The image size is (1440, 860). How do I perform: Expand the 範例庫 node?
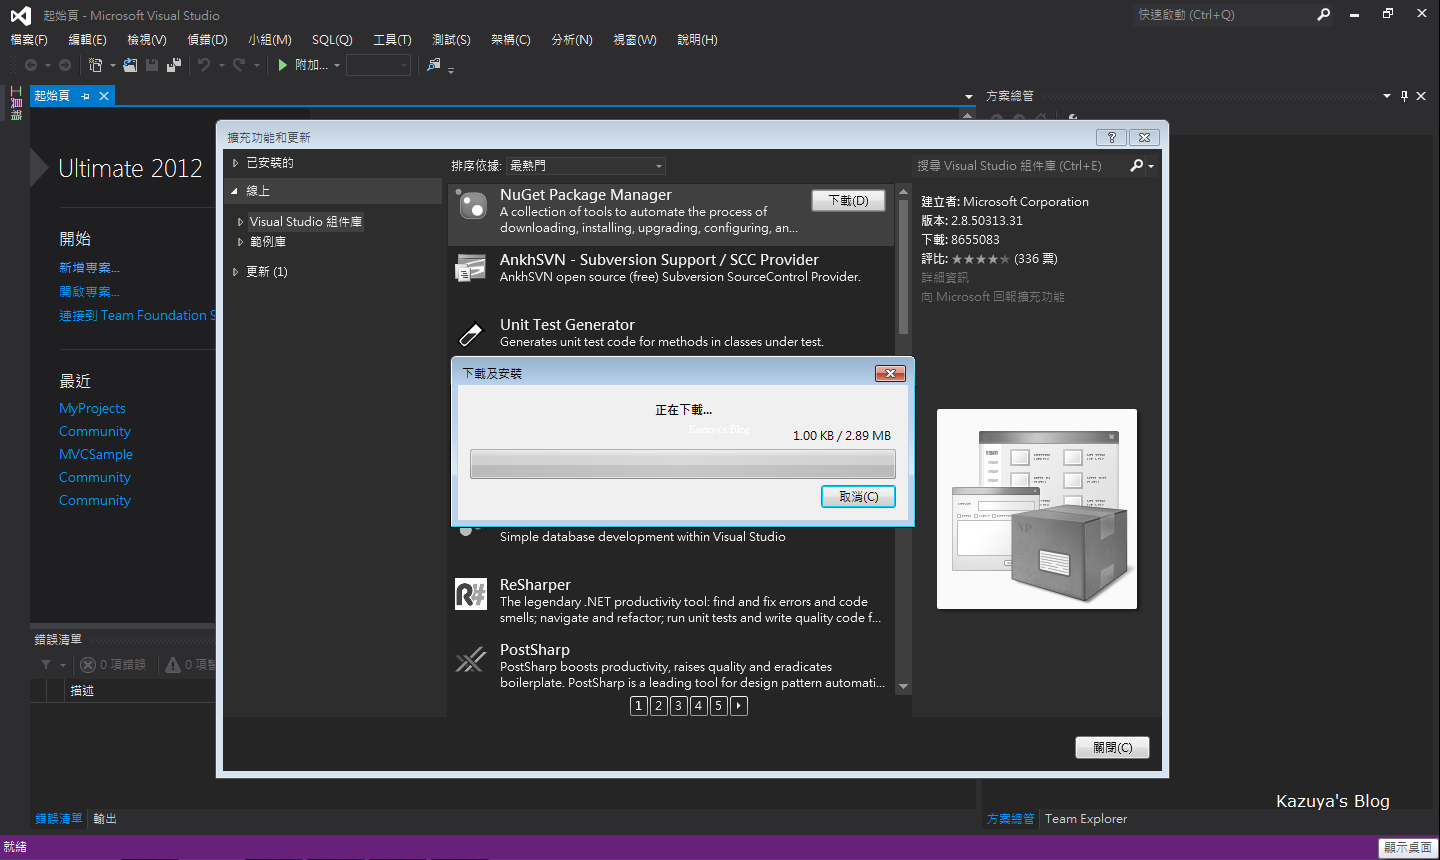point(240,242)
